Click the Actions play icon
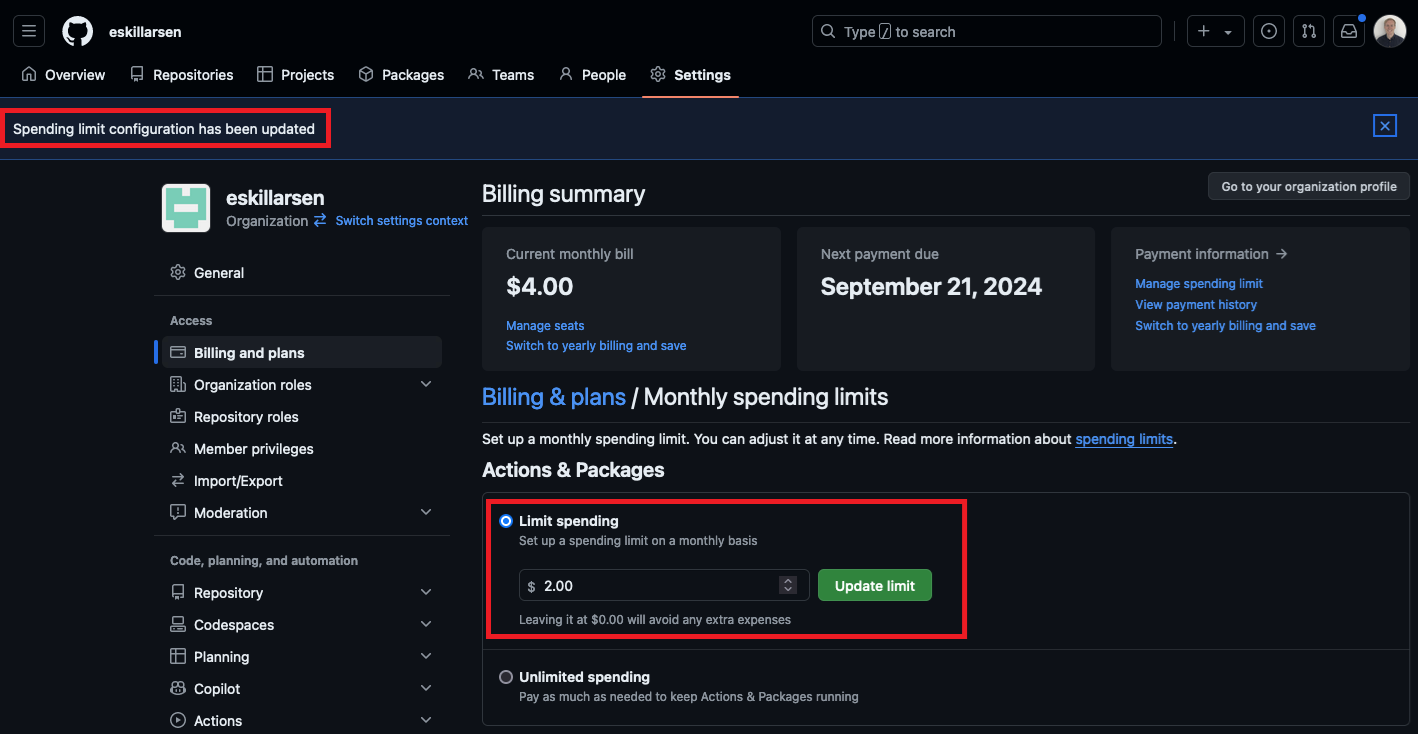Image resolution: width=1418 pixels, height=734 pixels. [178, 721]
